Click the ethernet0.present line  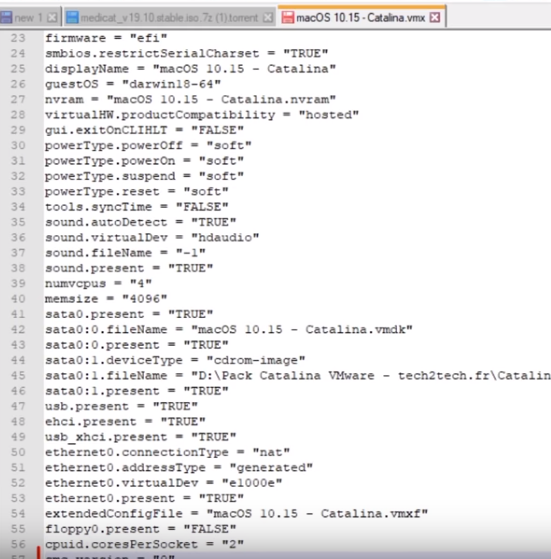144,498
